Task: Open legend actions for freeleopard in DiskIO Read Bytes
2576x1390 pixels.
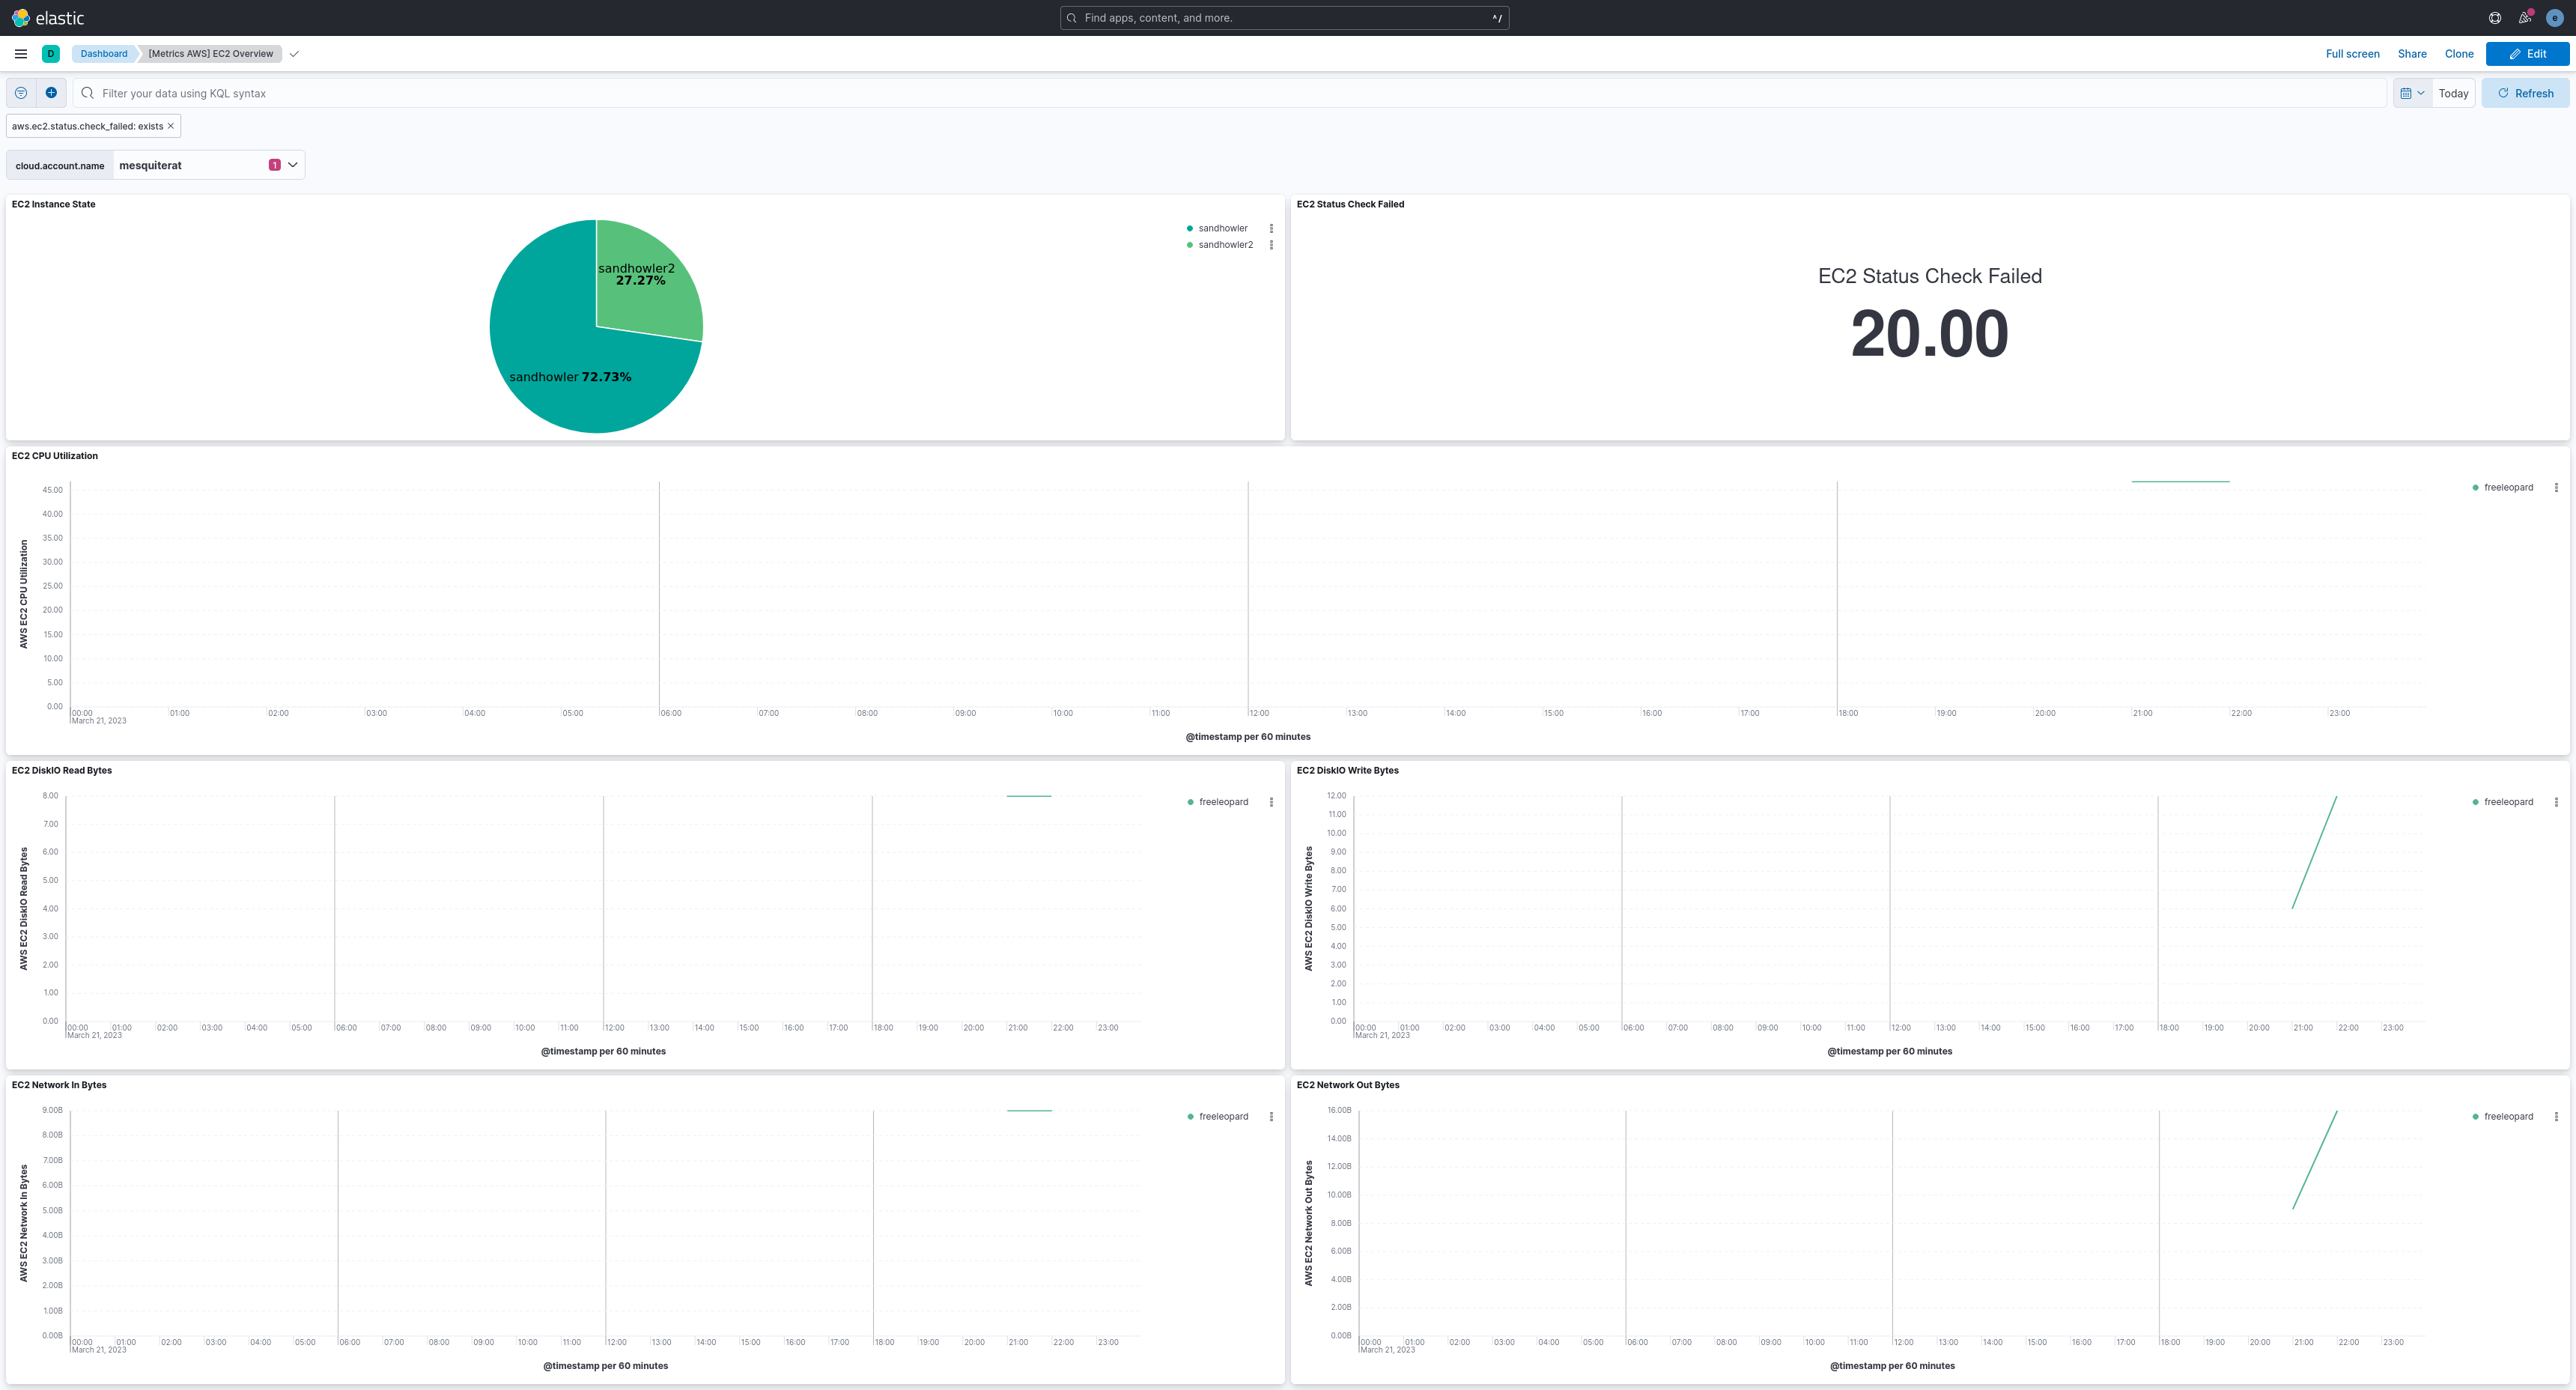Action: point(1271,801)
